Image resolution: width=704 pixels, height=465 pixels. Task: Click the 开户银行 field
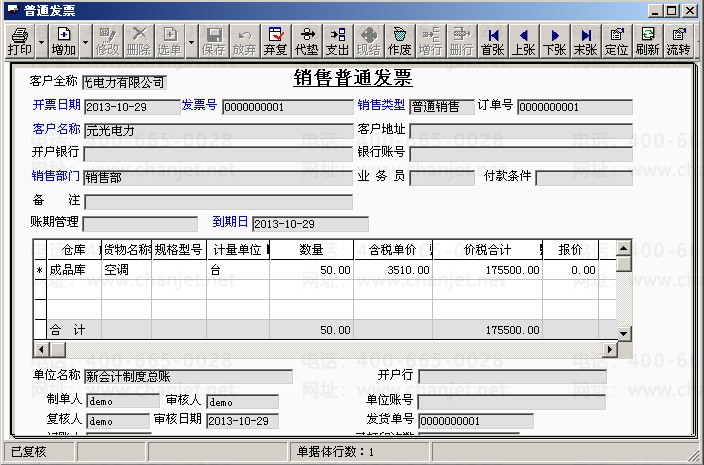pos(218,154)
